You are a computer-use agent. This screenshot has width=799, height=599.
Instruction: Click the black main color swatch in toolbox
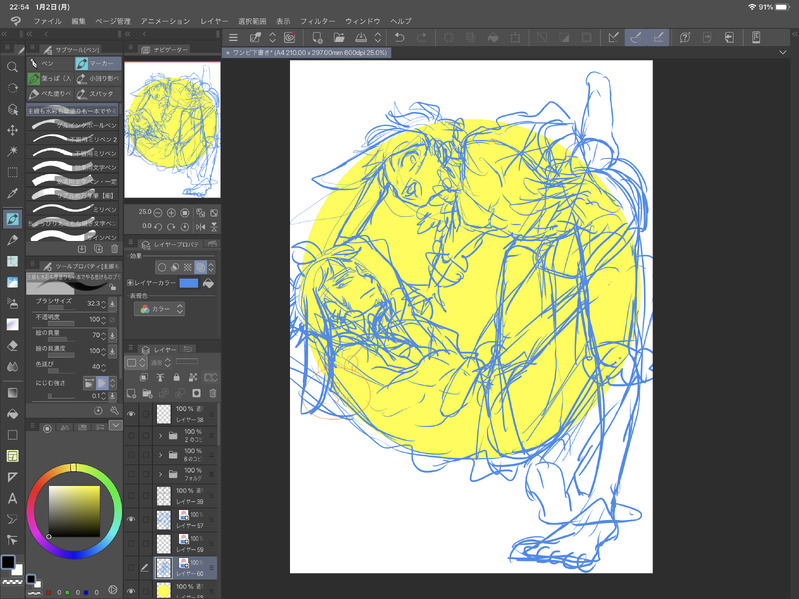(x=8, y=562)
